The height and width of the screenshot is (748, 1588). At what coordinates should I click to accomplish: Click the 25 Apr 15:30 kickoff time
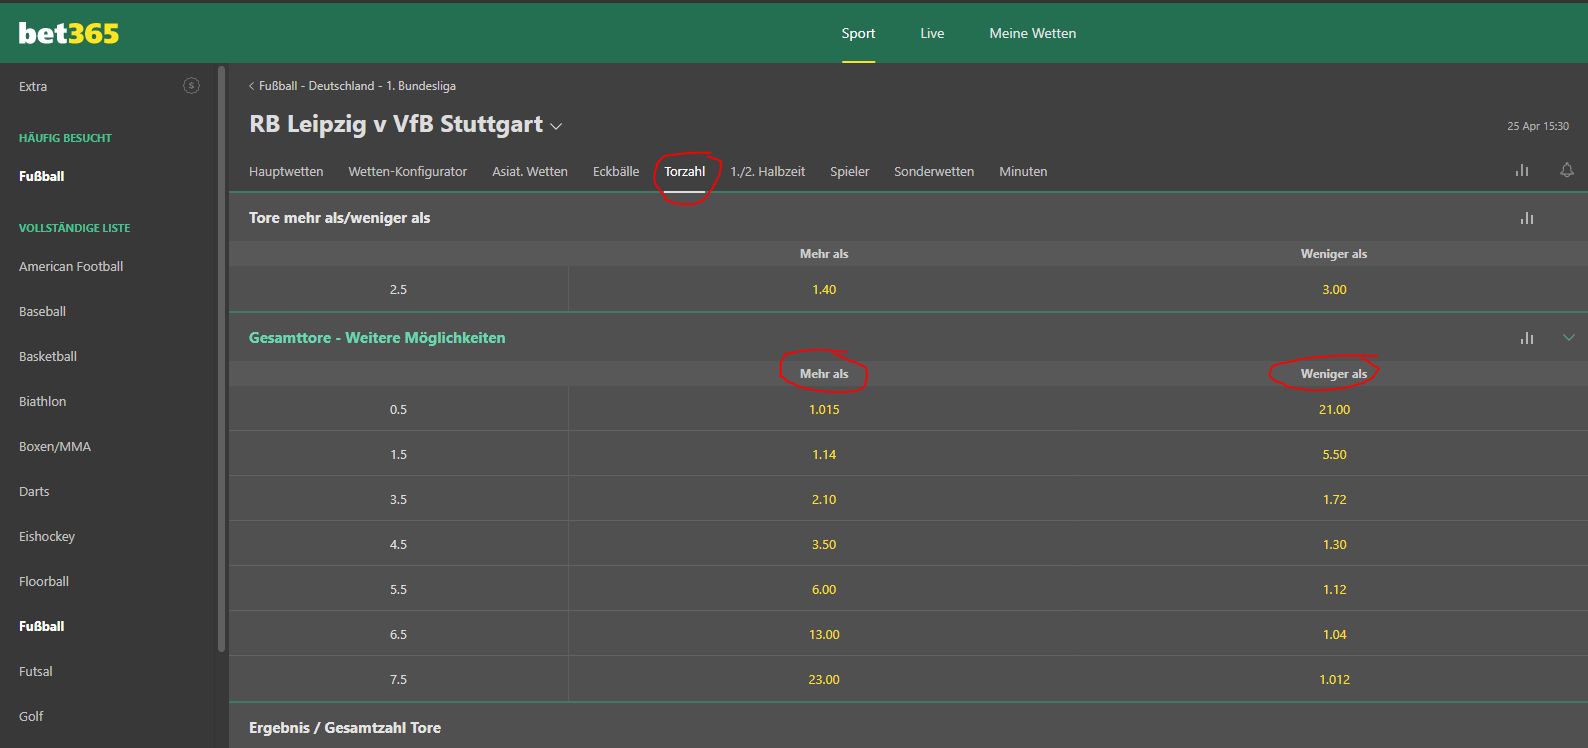[1538, 126]
